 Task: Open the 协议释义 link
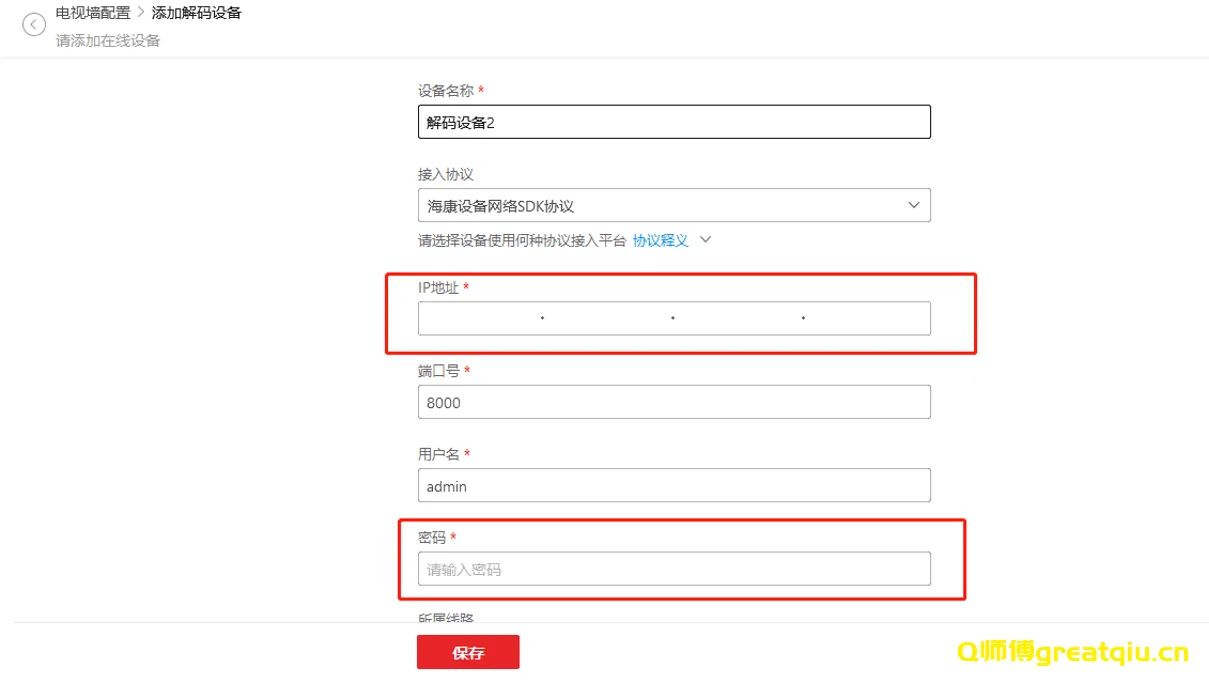660,240
